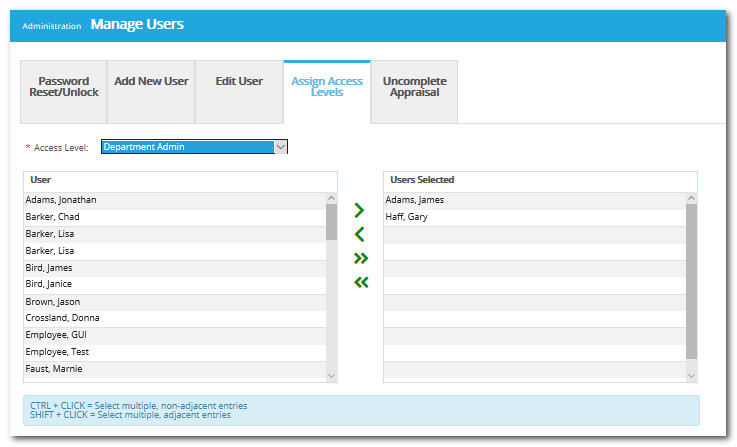The height and width of the screenshot is (447, 737).
Task: Click double right arrows to add all users
Action: 360,258
